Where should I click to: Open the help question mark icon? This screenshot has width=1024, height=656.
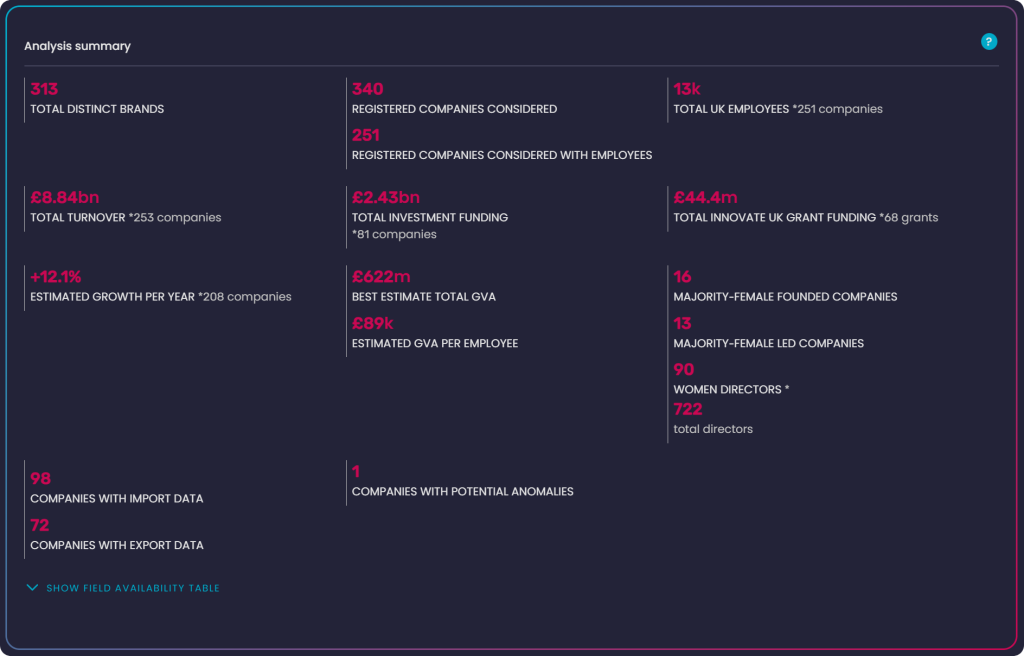point(989,42)
